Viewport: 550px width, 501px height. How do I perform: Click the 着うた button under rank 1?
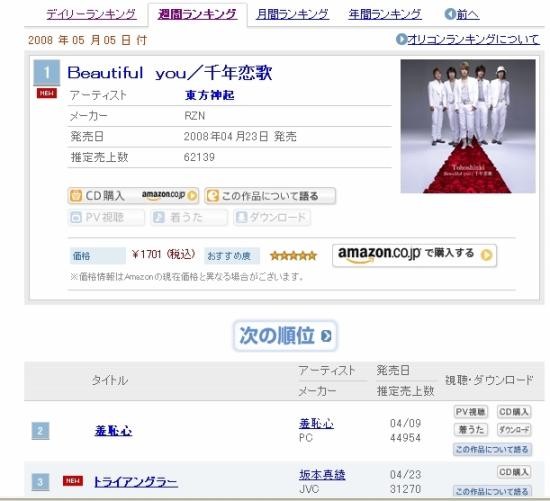click(189, 218)
